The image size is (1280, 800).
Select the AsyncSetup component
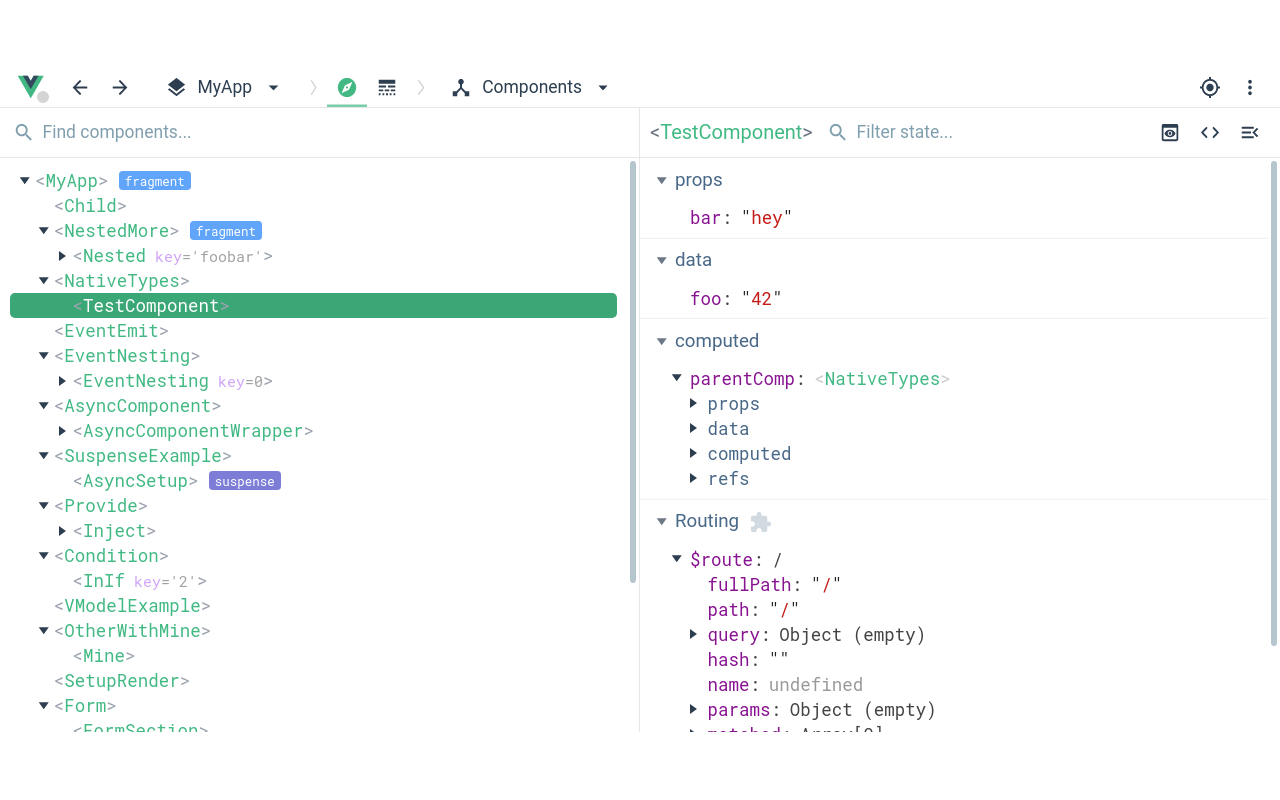[135, 481]
